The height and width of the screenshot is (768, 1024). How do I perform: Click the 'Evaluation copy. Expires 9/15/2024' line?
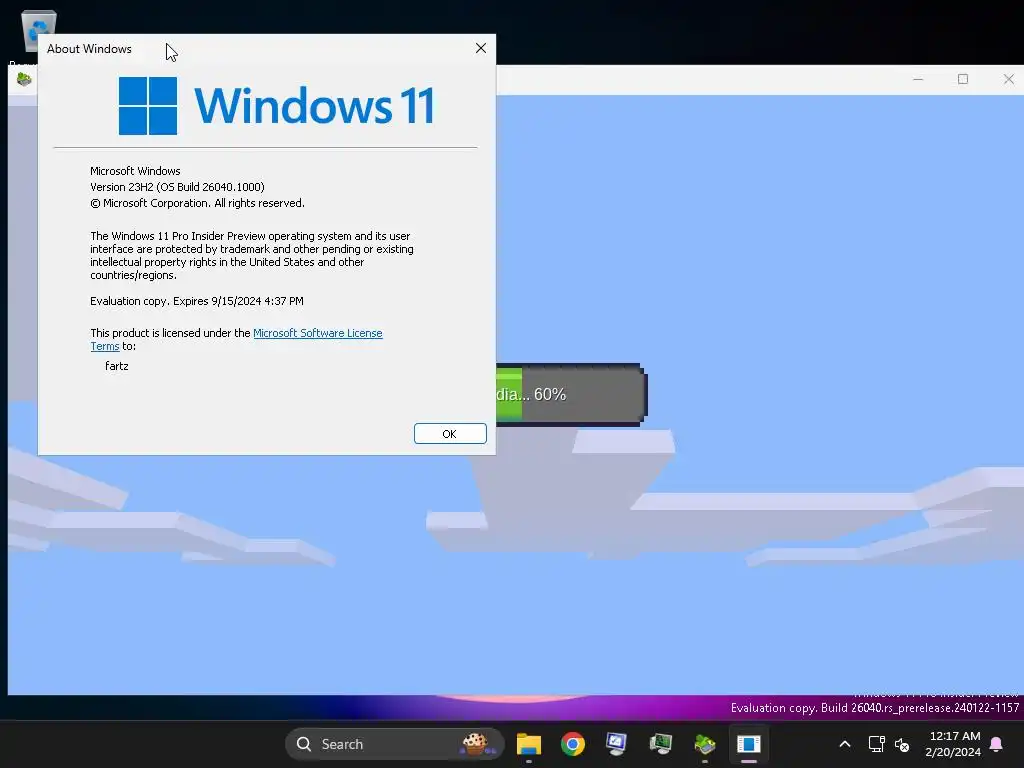tap(197, 301)
